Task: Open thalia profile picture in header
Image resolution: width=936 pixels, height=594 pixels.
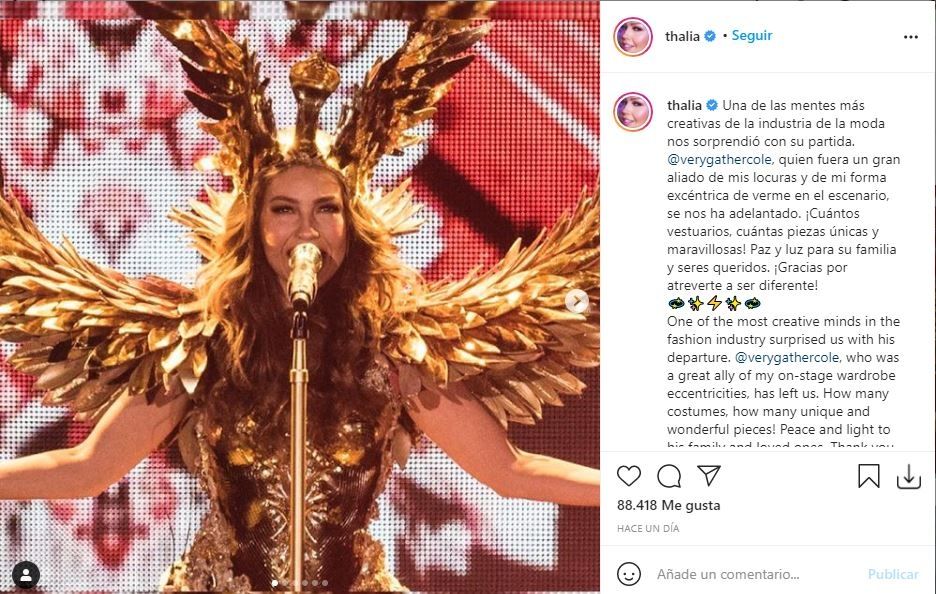Action: [633, 36]
